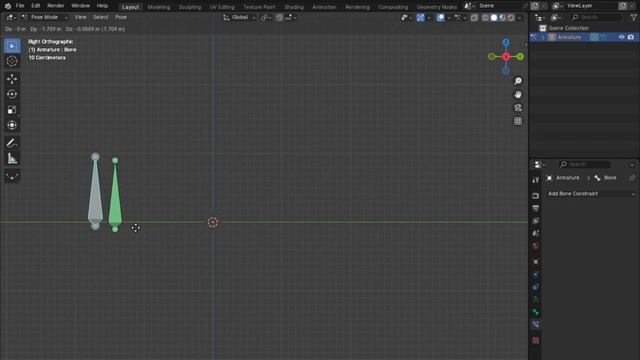
Task: Open the editor type dropdown in viewport header
Action: point(11,17)
